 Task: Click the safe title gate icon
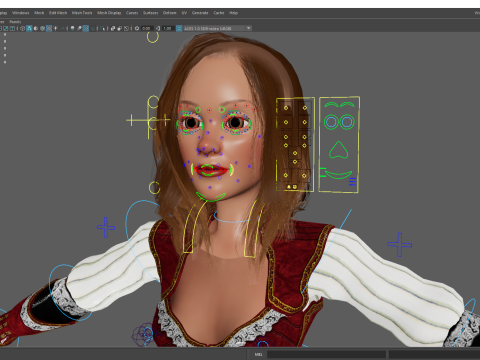coord(12,28)
